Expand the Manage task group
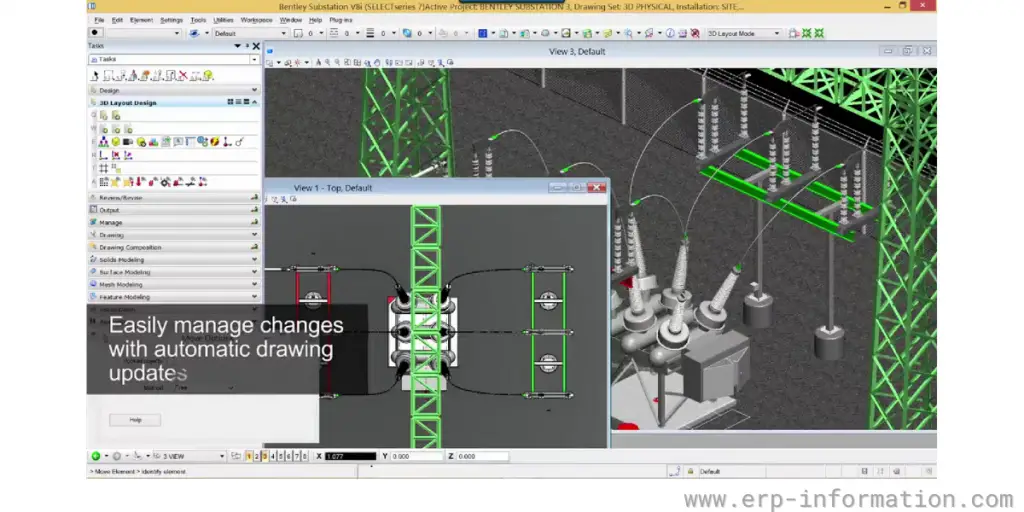The width and height of the screenshot is (1024, 512). 255,222
